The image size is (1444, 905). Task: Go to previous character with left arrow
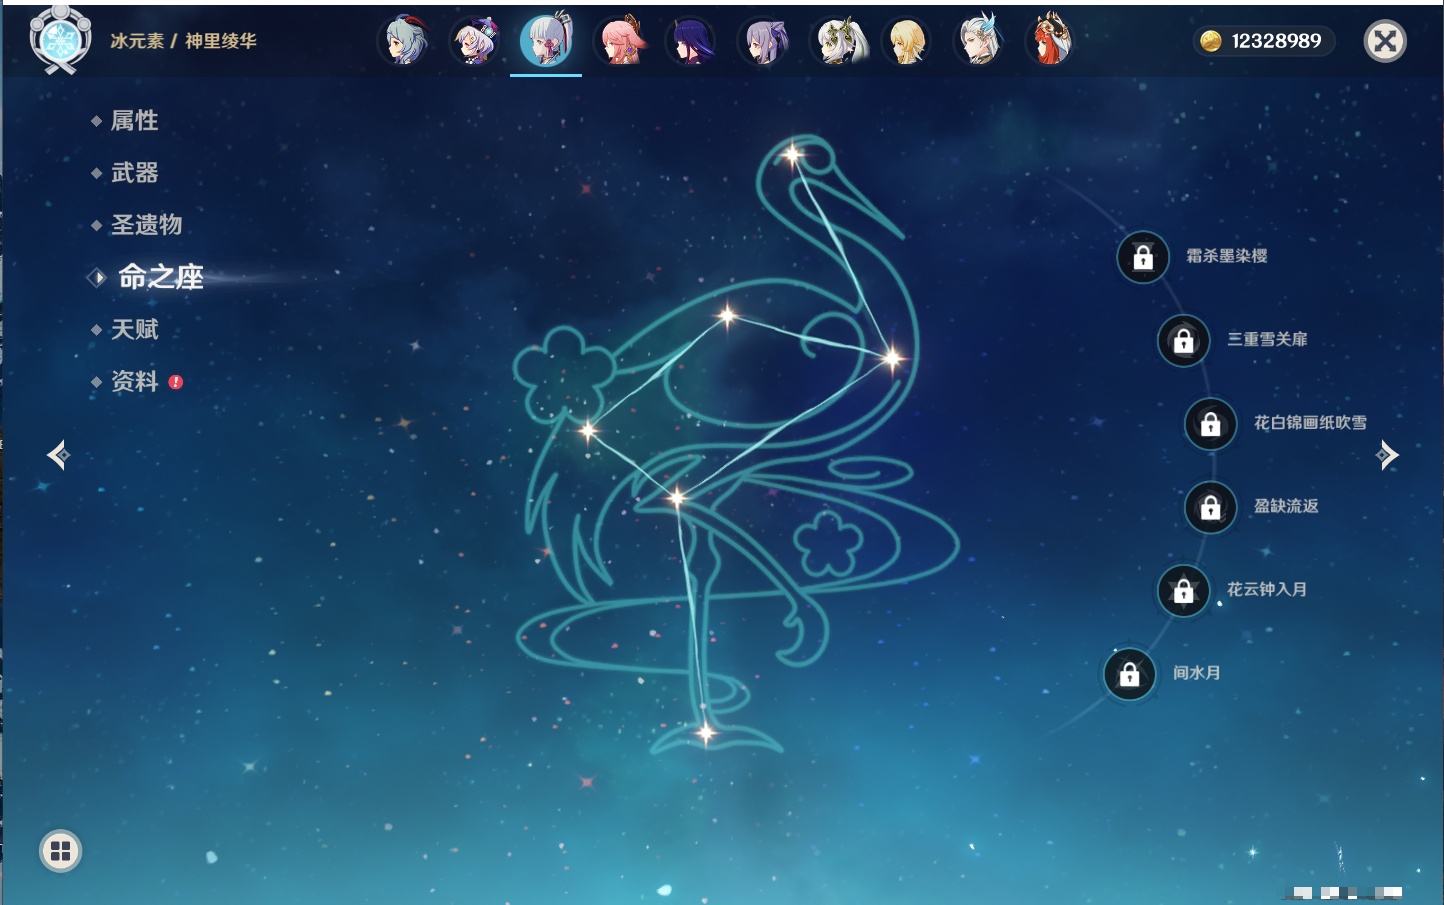(58, 455)
